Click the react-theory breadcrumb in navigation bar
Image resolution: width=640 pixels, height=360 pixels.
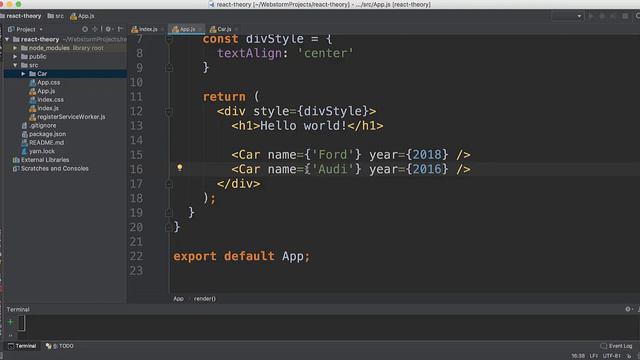point(24,16)
